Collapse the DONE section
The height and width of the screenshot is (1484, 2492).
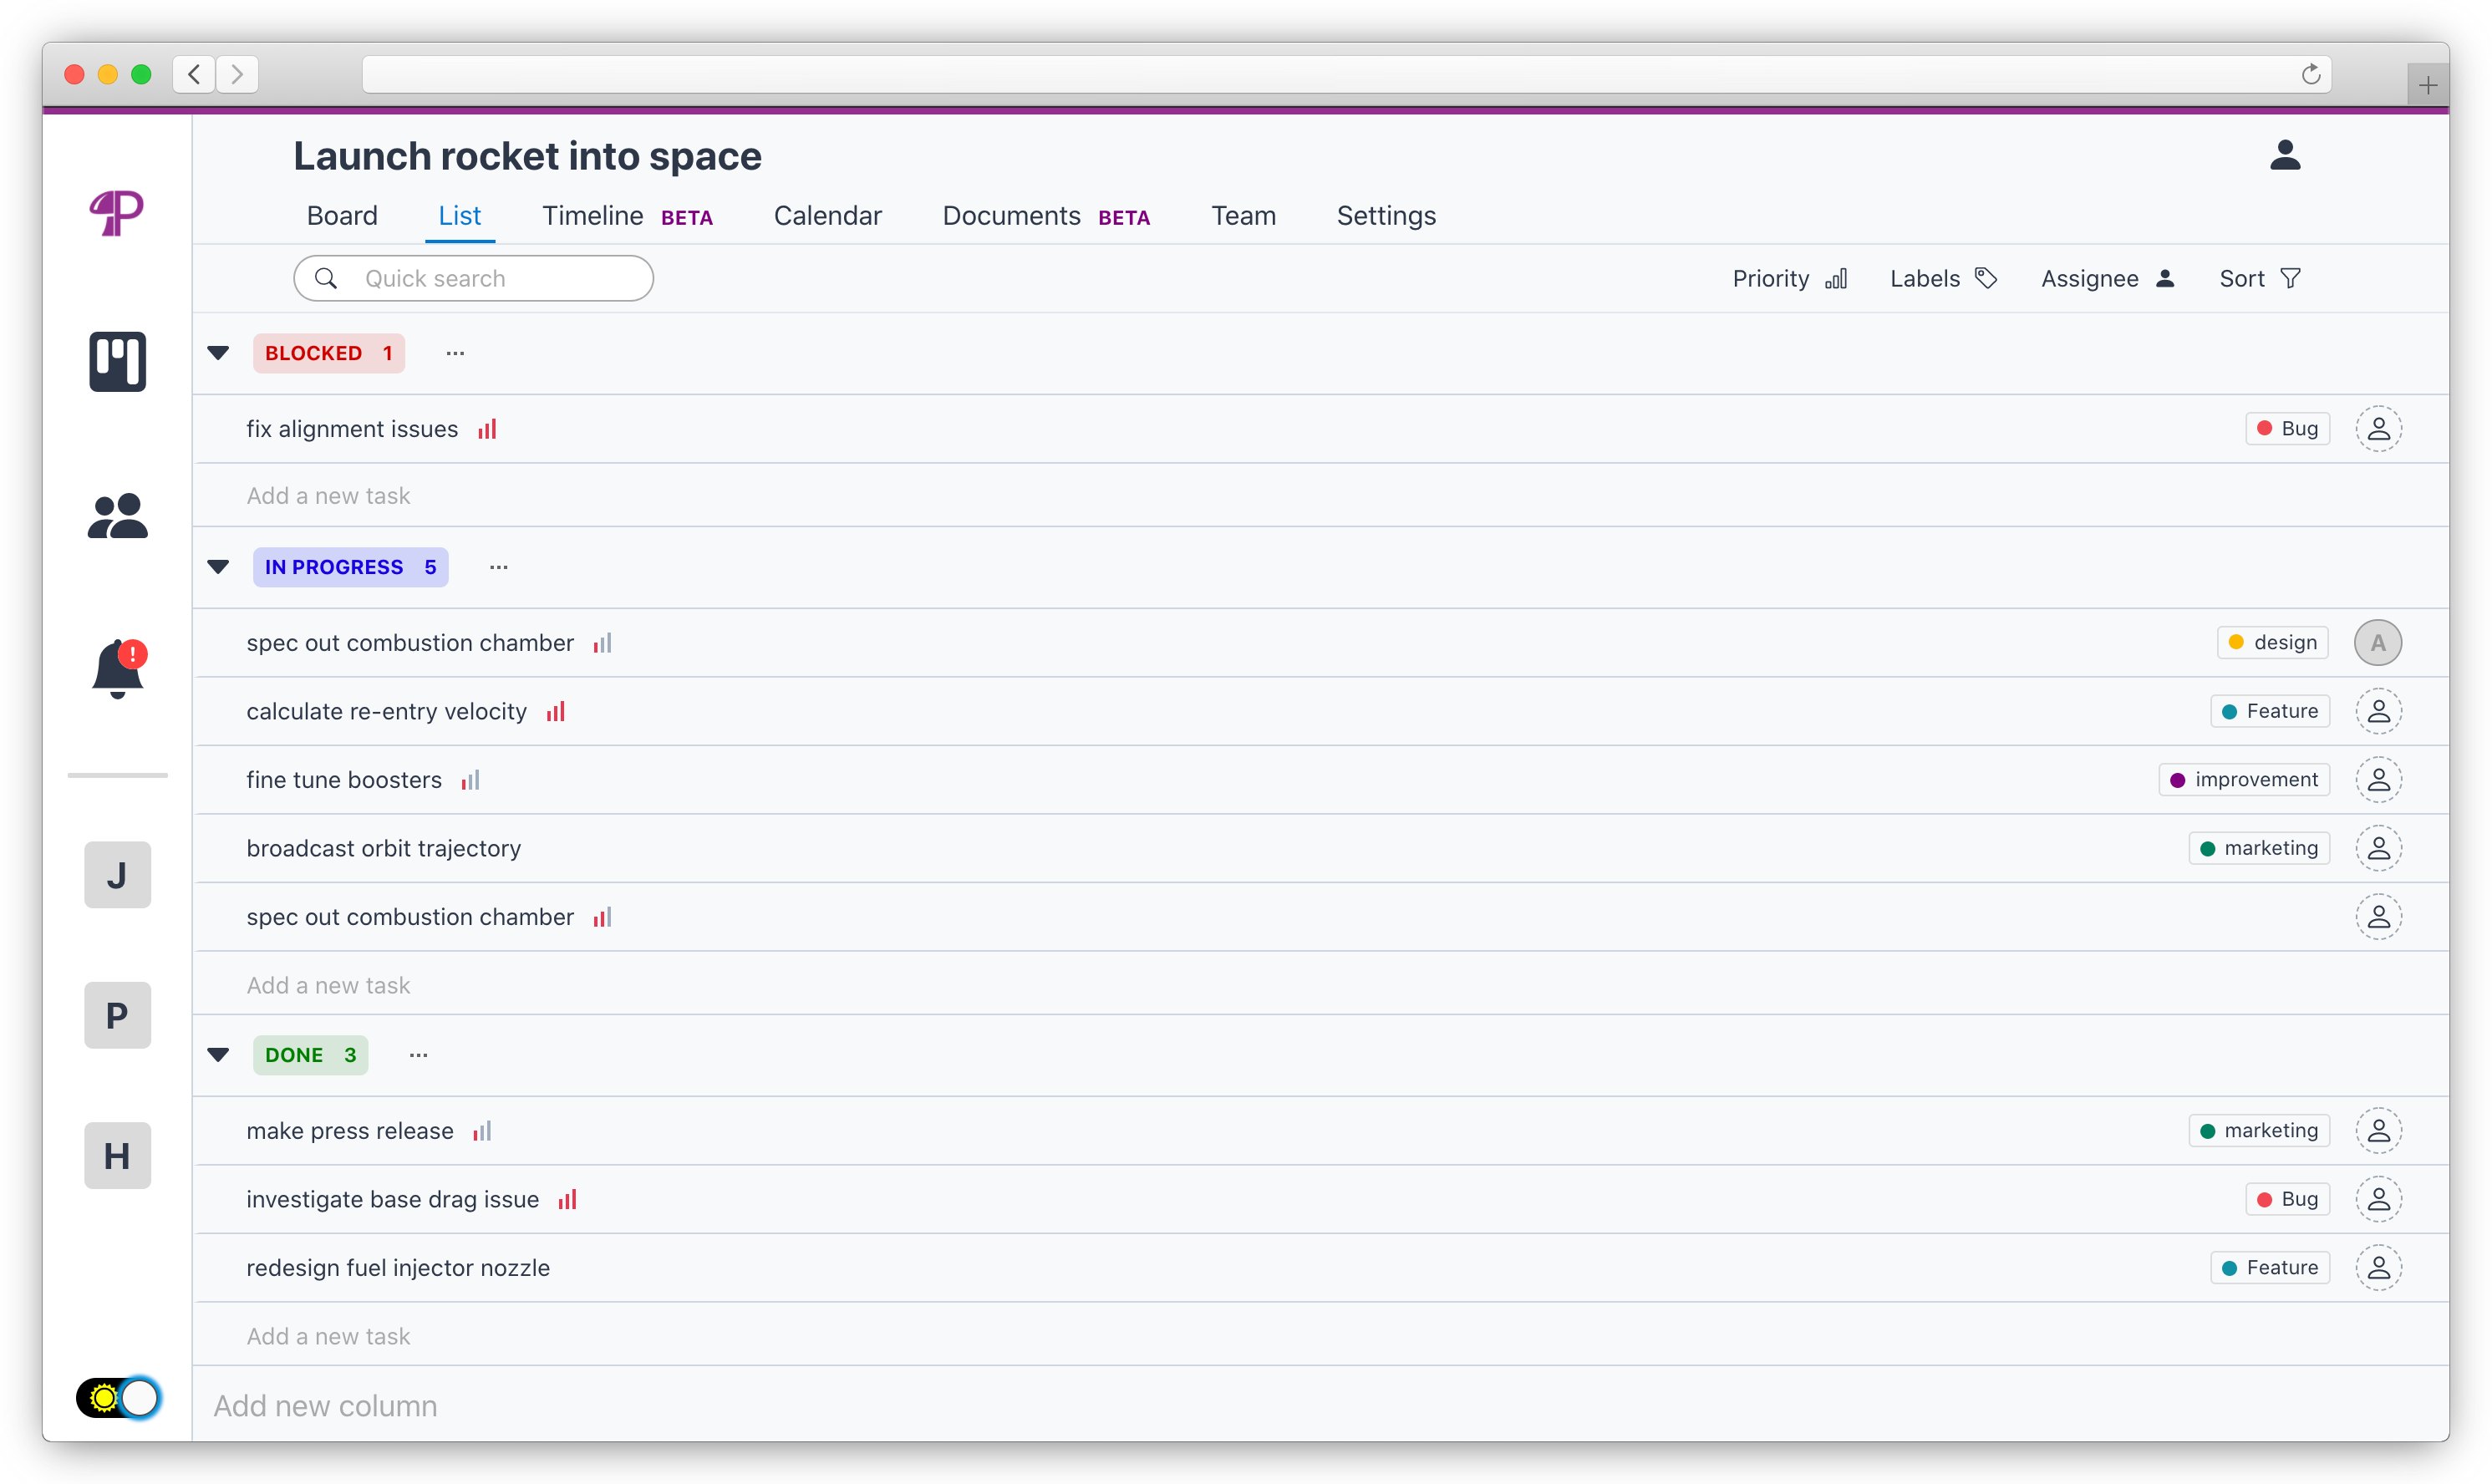click(218, 1055)
